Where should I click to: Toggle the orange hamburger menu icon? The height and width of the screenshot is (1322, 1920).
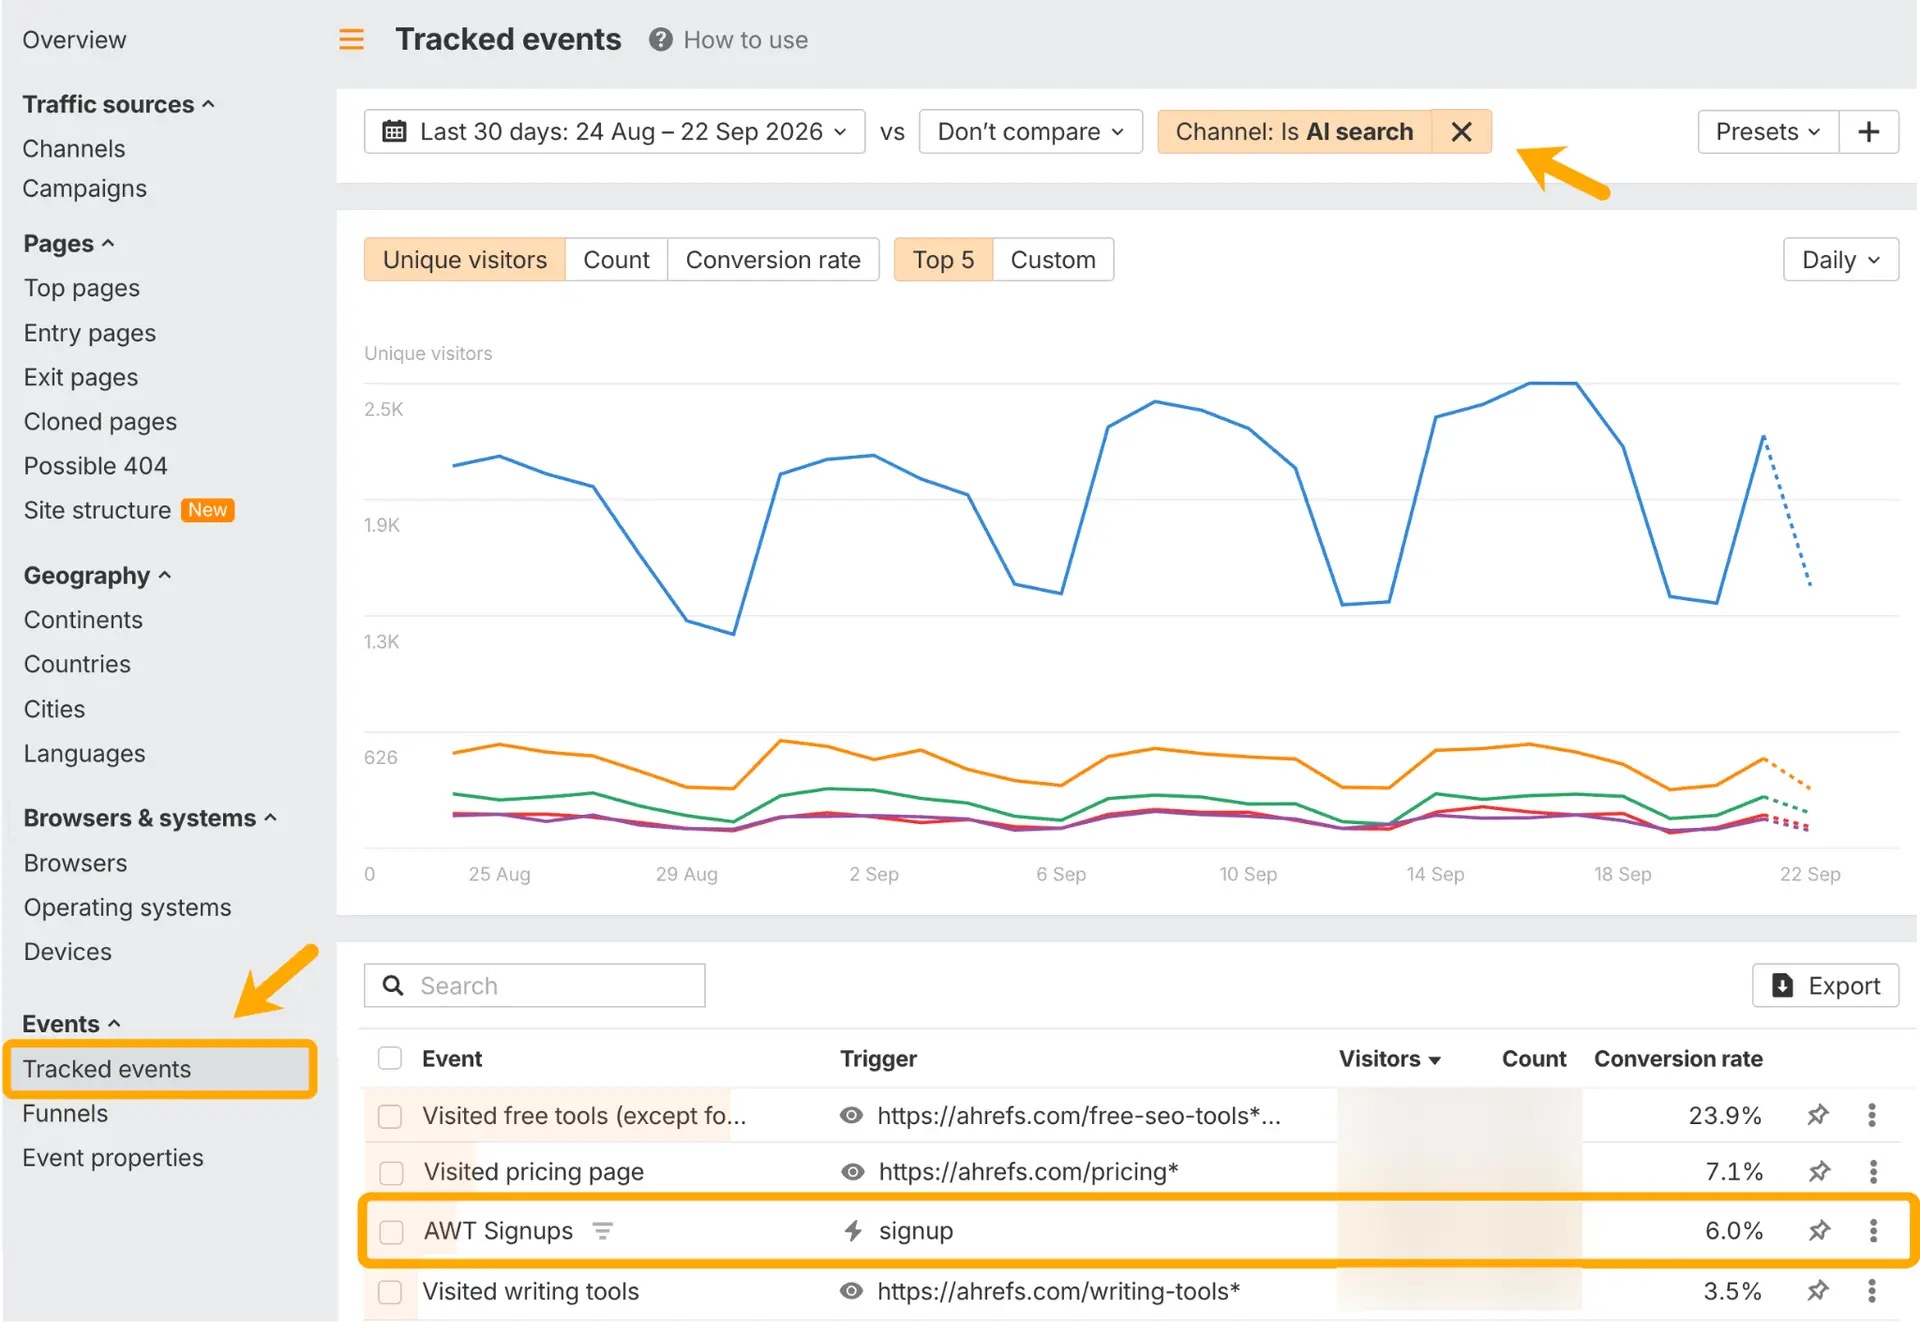351,40
